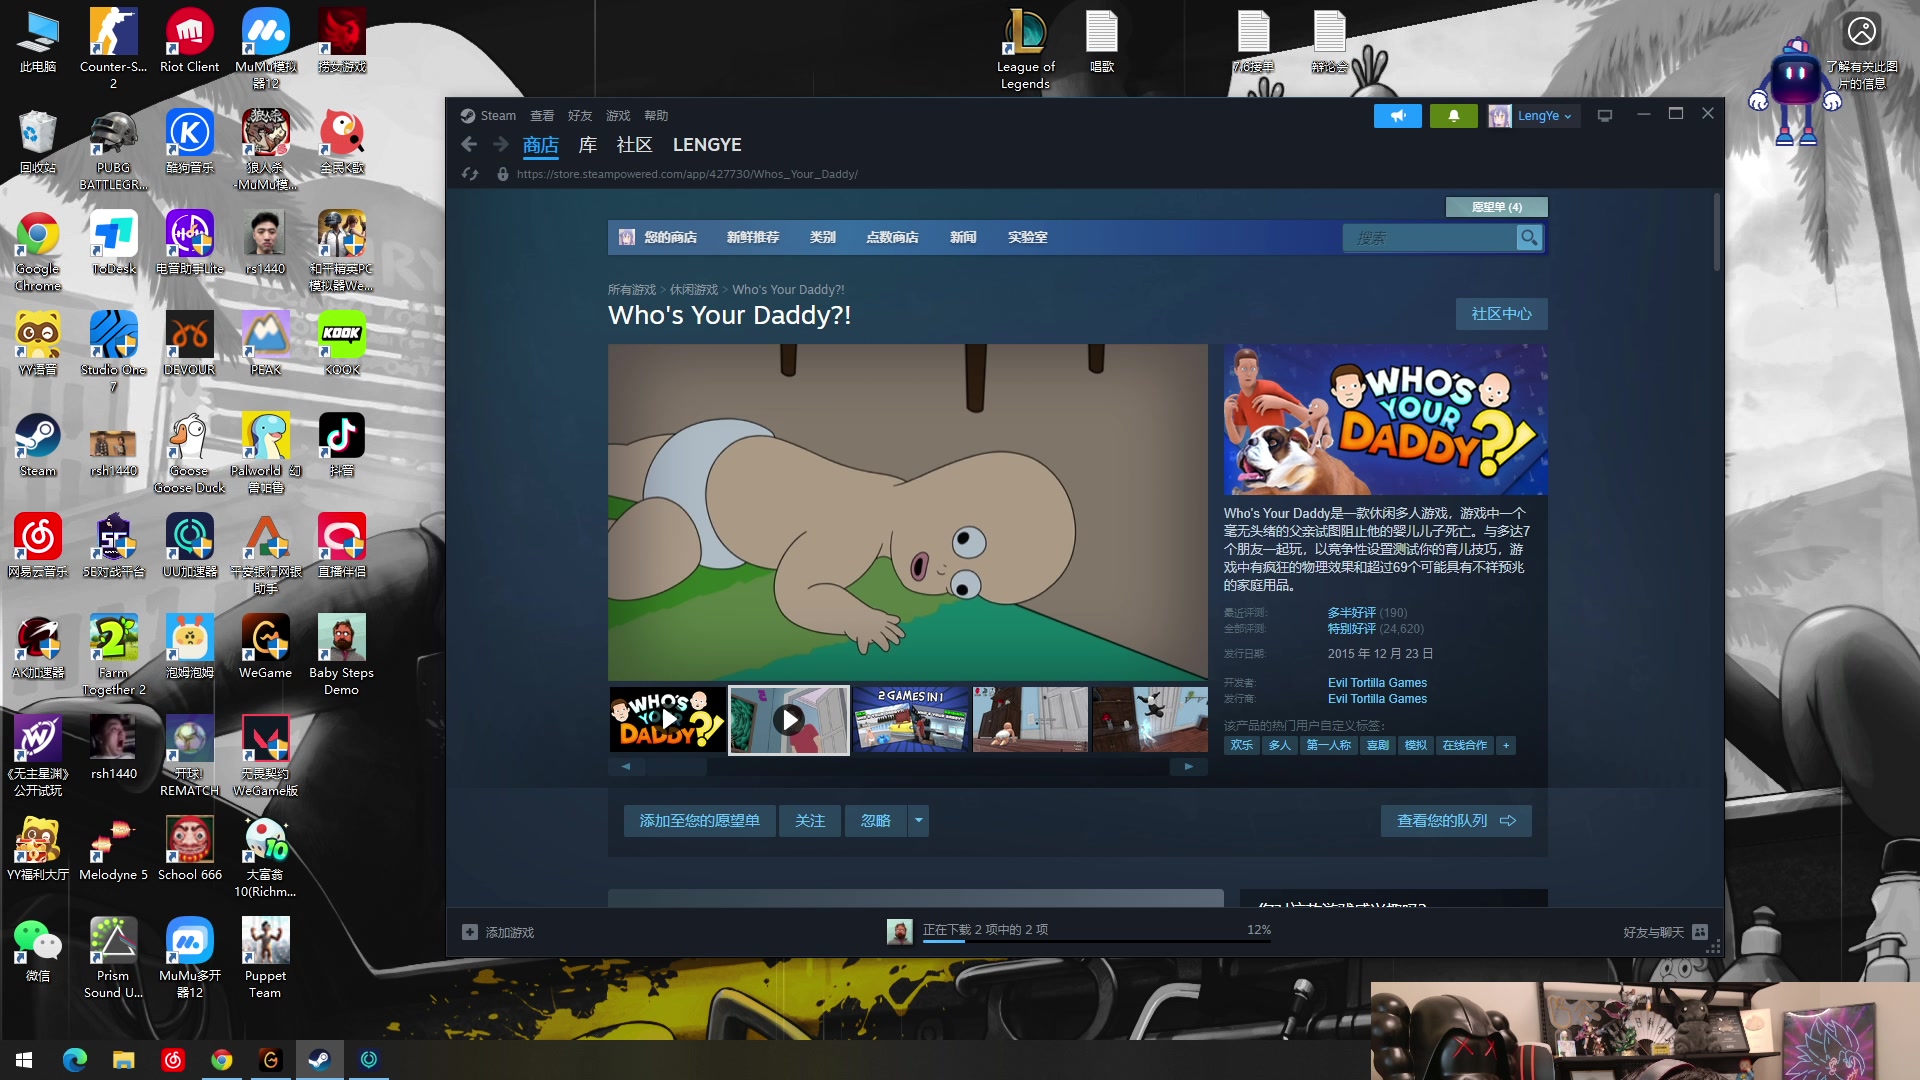Image resolution: width=1920 pixels, height=1080 pixels.
Task: Open Puppet Team desktop shortcut
Action: 265,958
